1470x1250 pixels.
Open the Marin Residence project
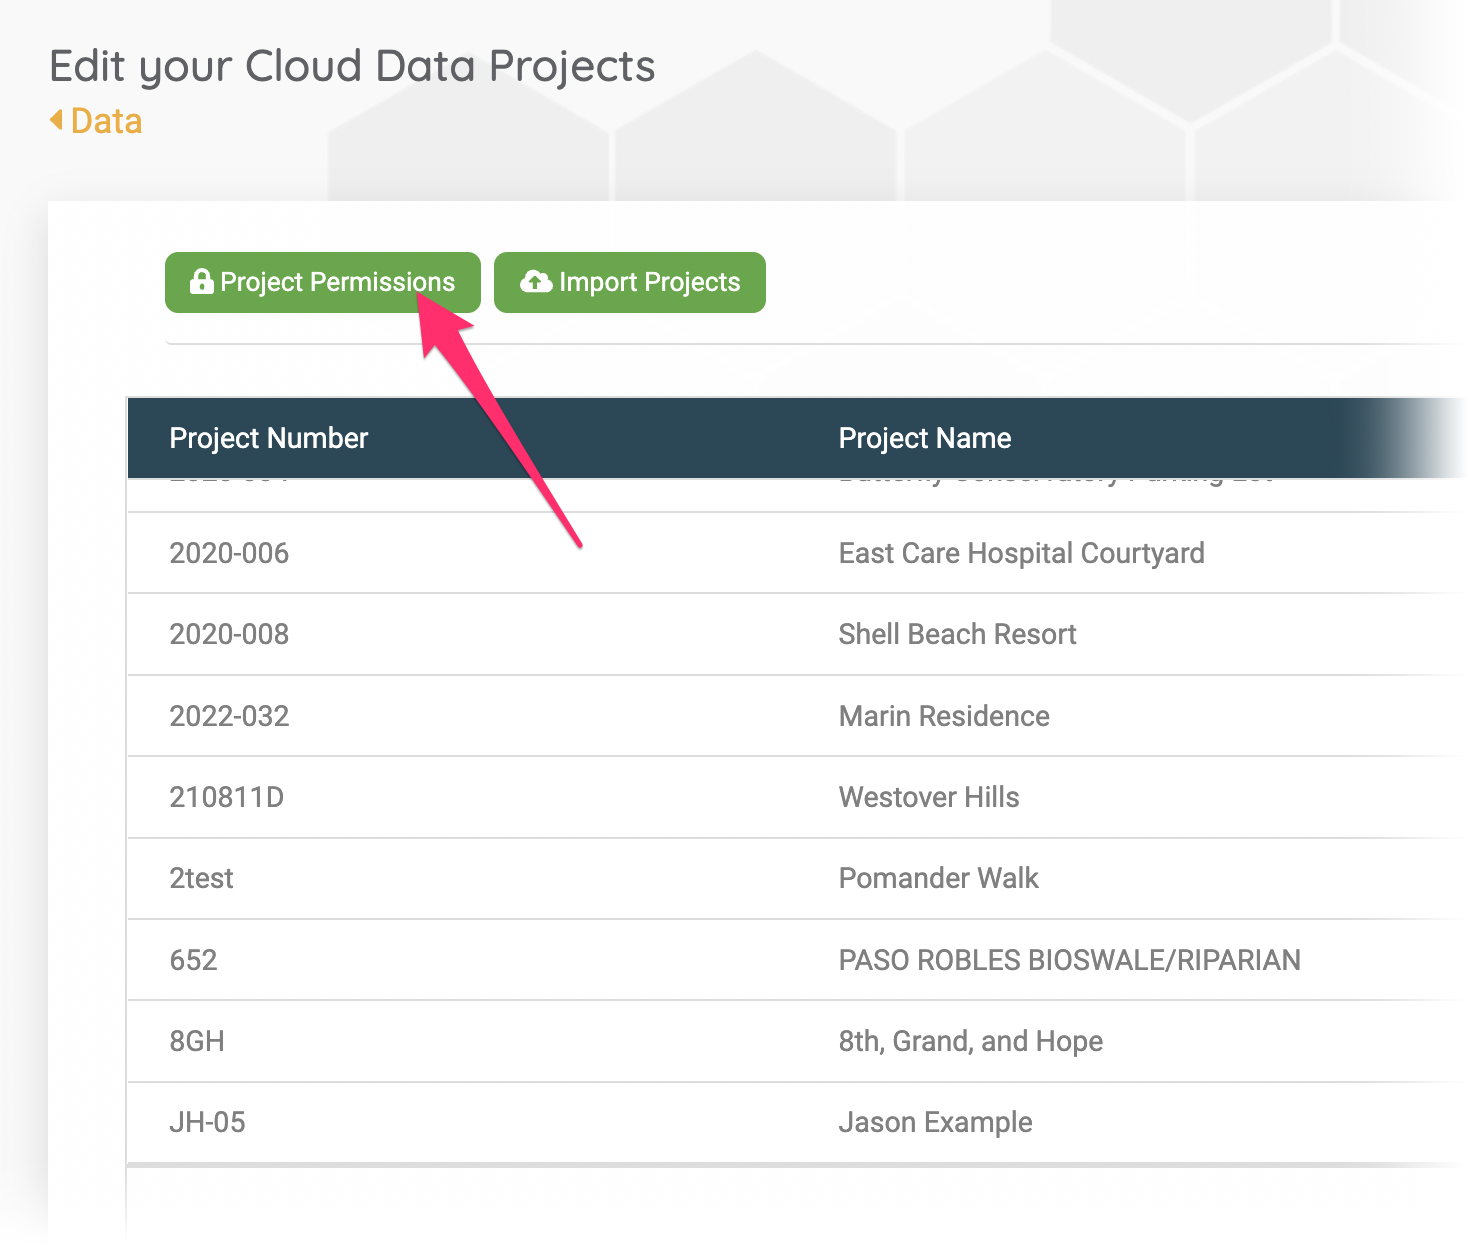(x=944, y=716)
